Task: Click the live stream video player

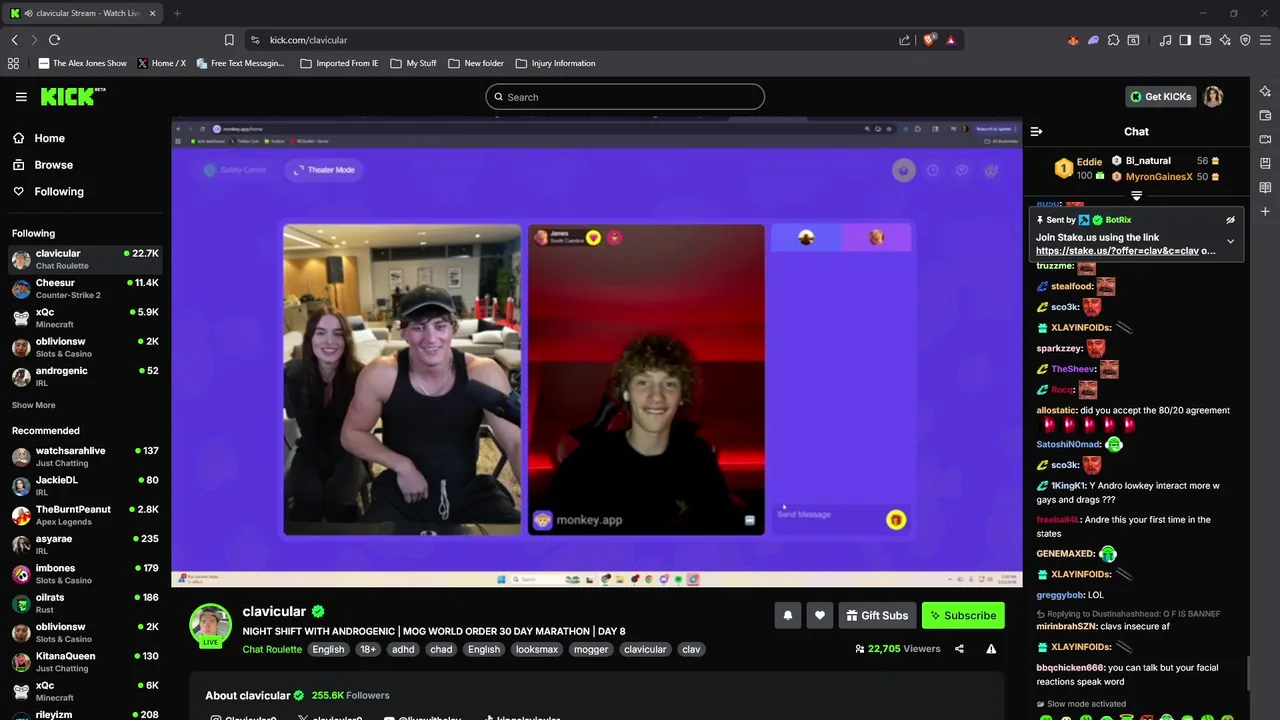Action: click(597, 354)
